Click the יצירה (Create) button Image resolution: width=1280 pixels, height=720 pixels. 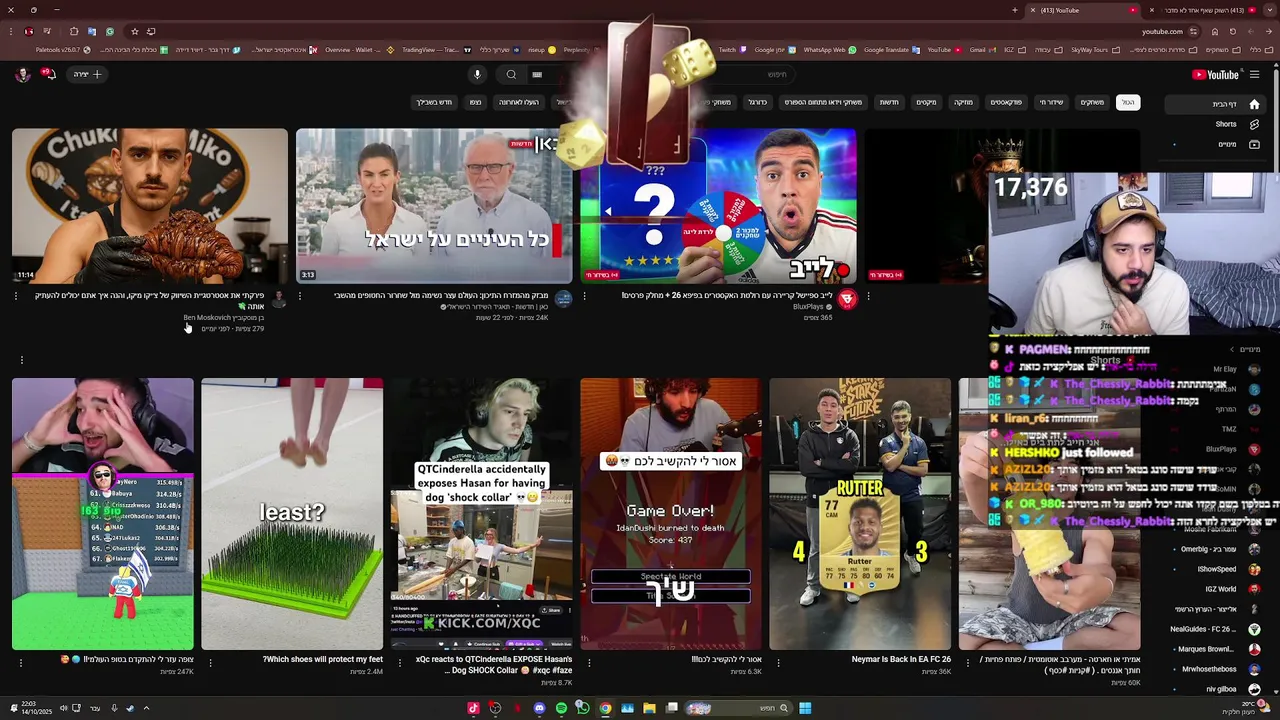(x=87, y=74)
